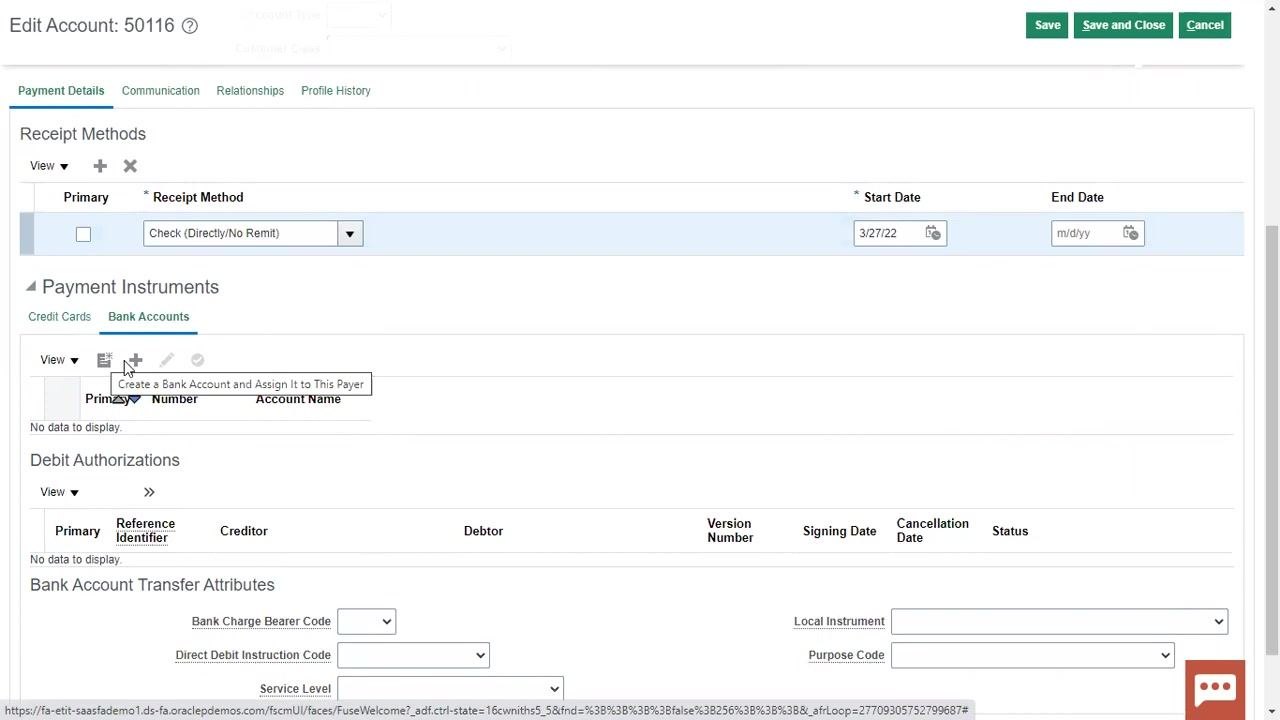This screenshot has width=1280, height=720.
Task: Expand Receipt Method dropdown arrow
Action: [350, 234]
